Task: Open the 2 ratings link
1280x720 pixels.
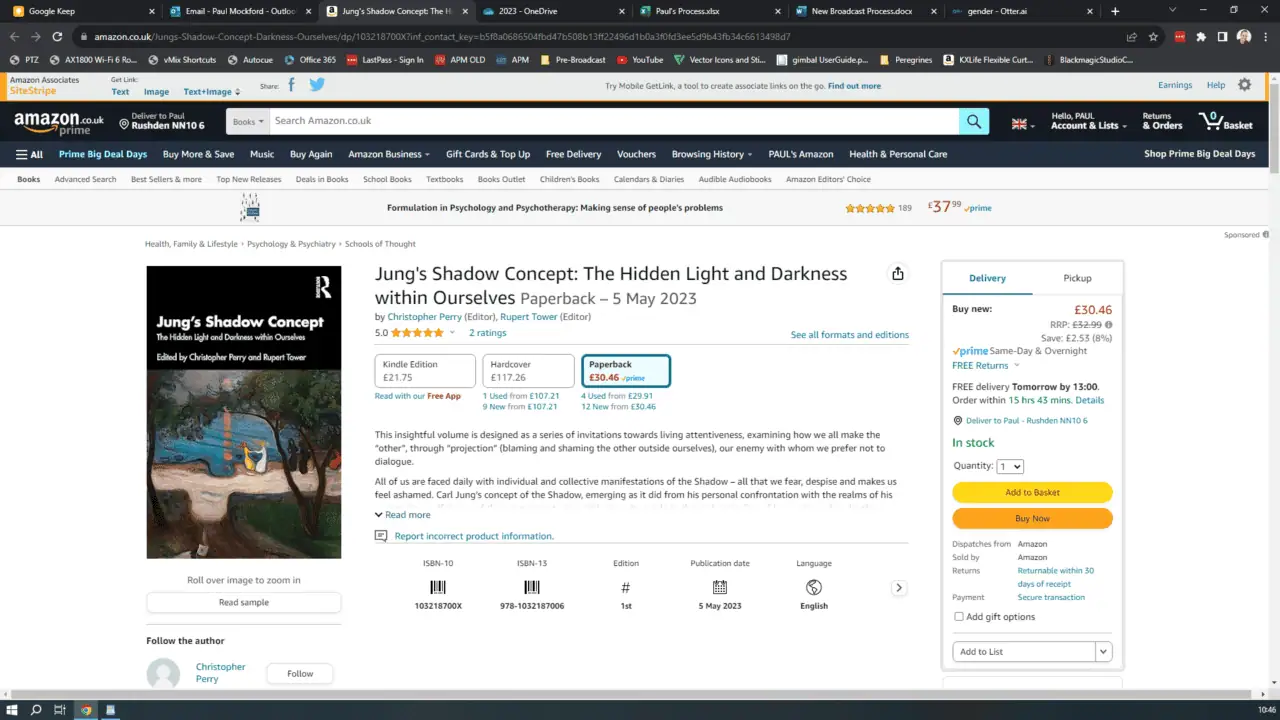Action: coord(487,333)
